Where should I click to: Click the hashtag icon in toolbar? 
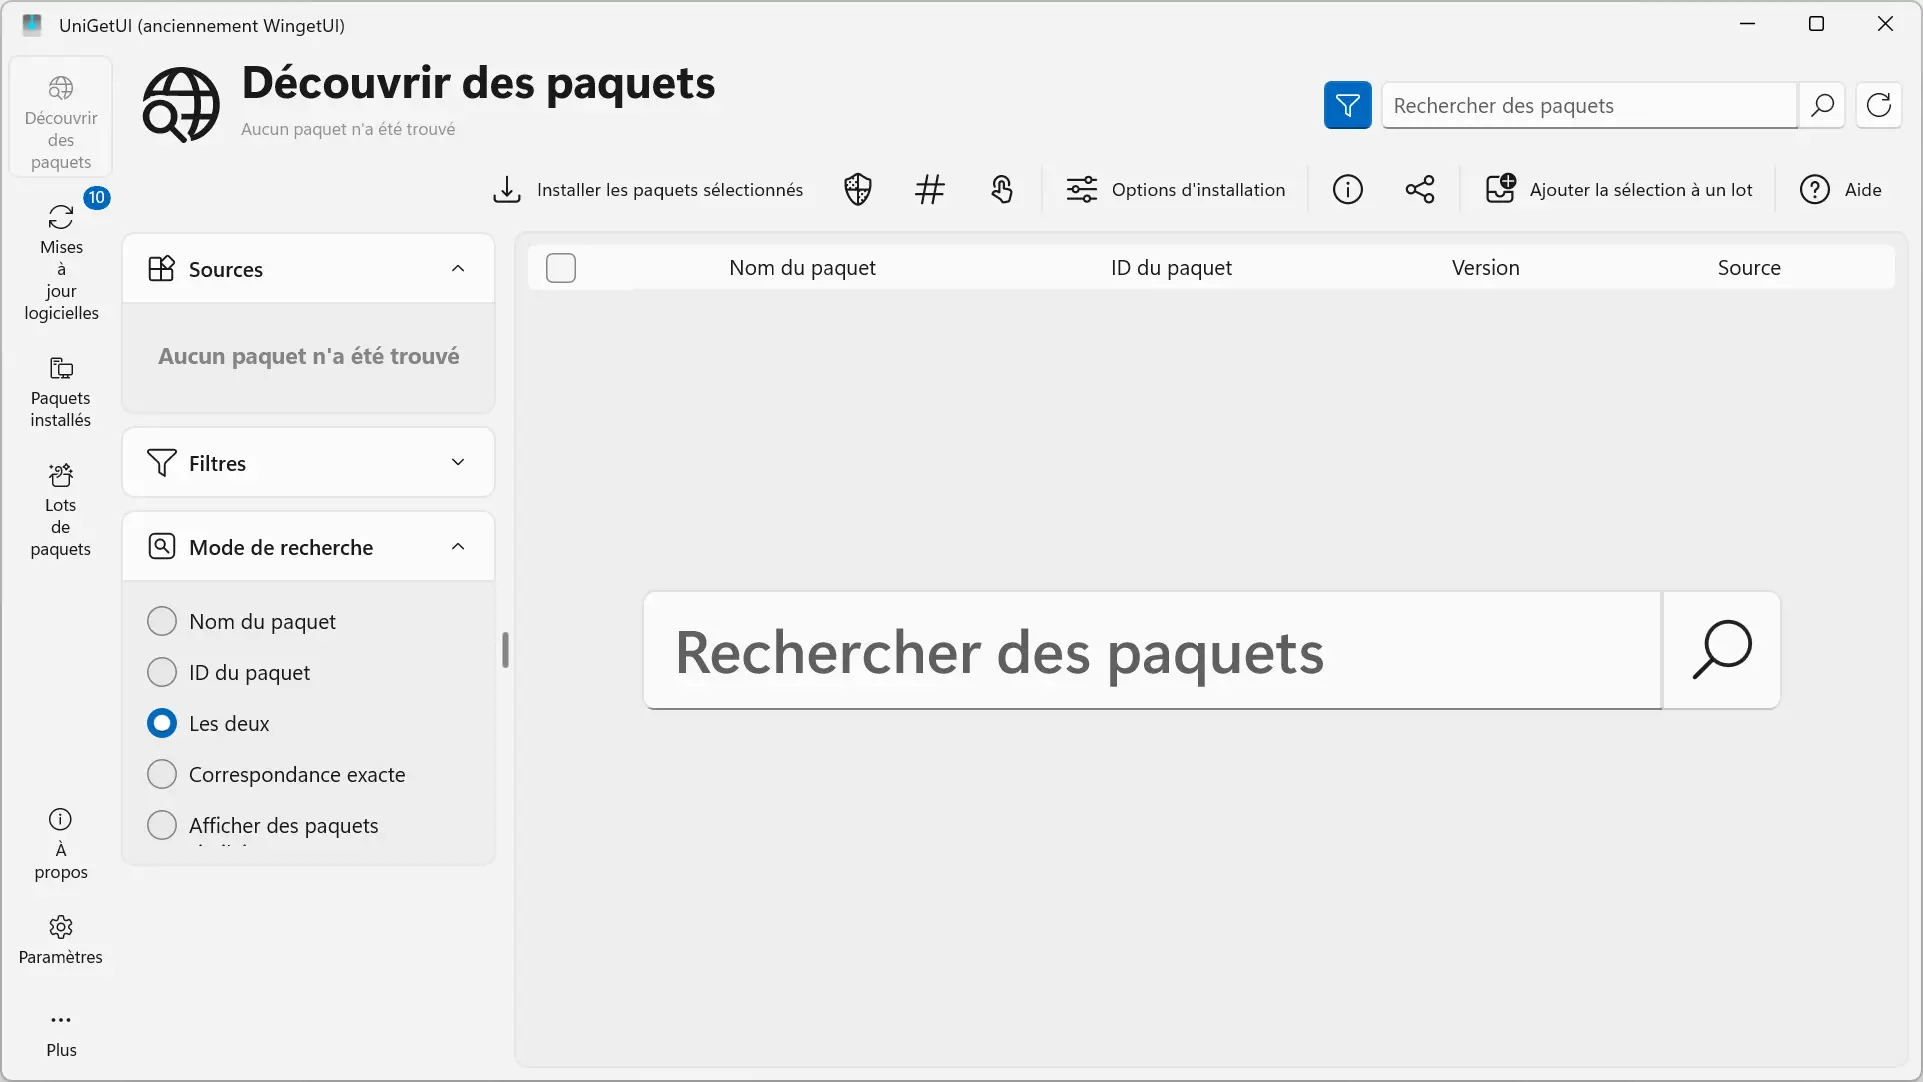pos(928,189)
